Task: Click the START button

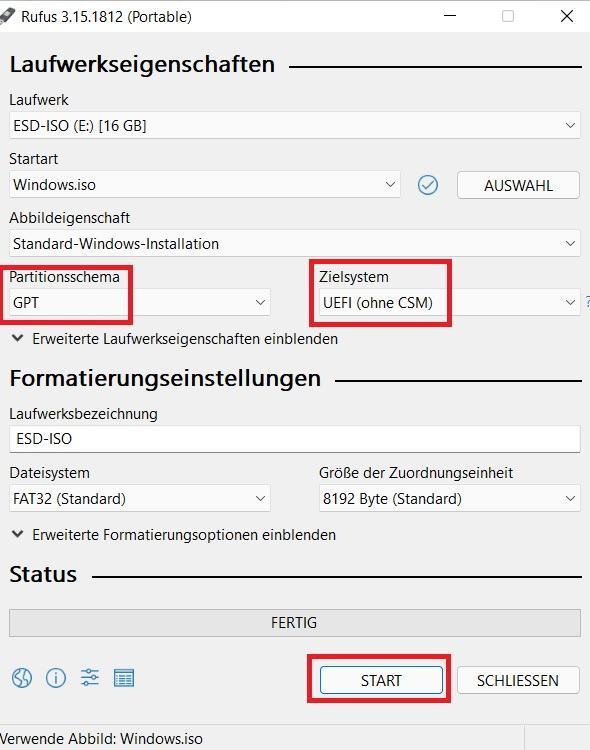Action: (381, 680)
